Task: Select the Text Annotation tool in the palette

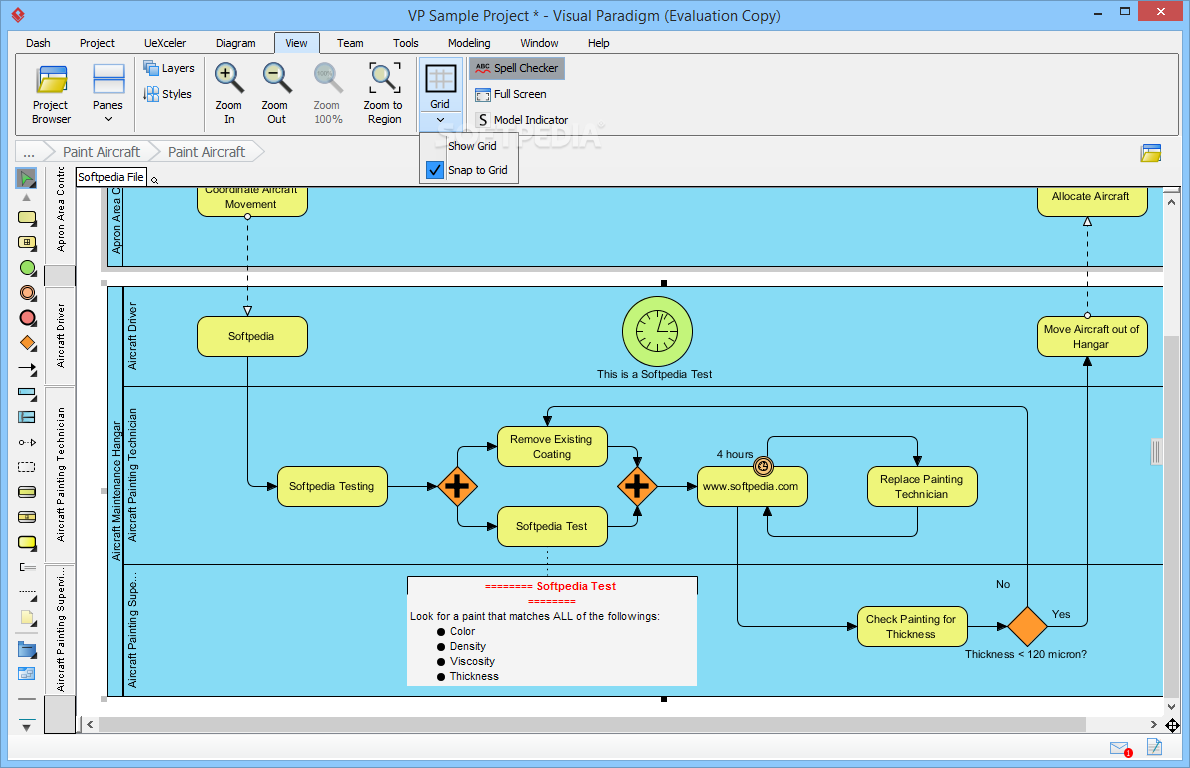Action: pos(27,567)
